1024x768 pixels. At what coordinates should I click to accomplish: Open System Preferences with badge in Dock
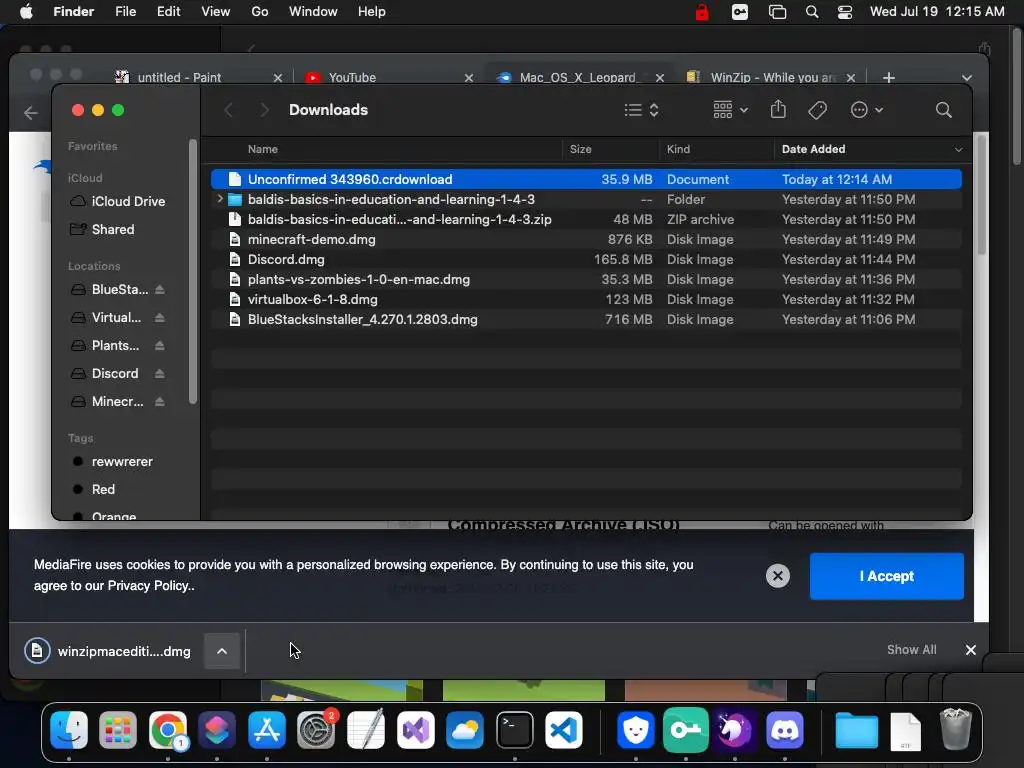pos(316,729)
